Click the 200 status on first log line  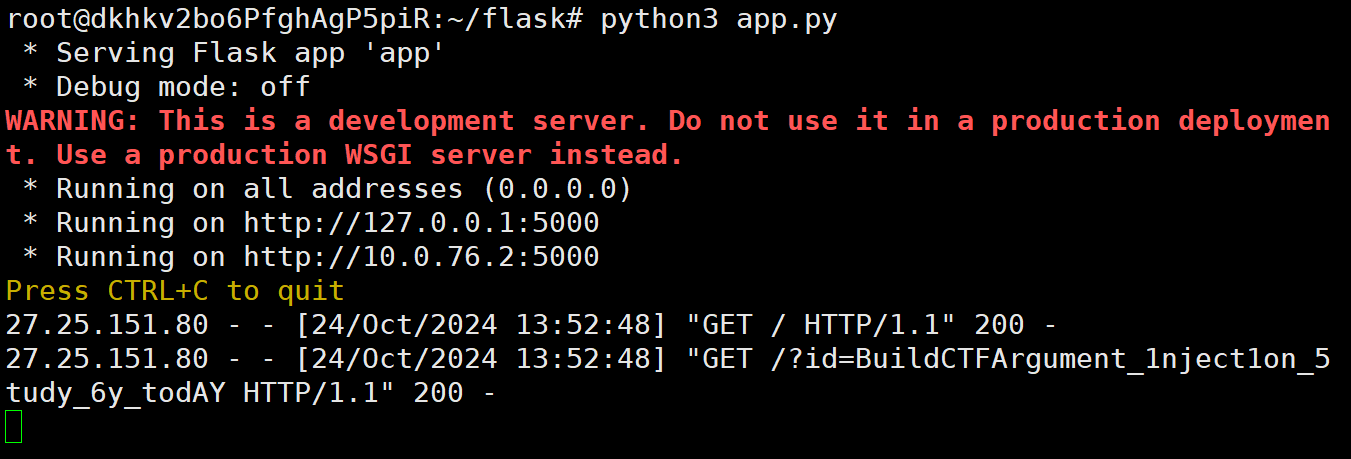tap(998, 324)
